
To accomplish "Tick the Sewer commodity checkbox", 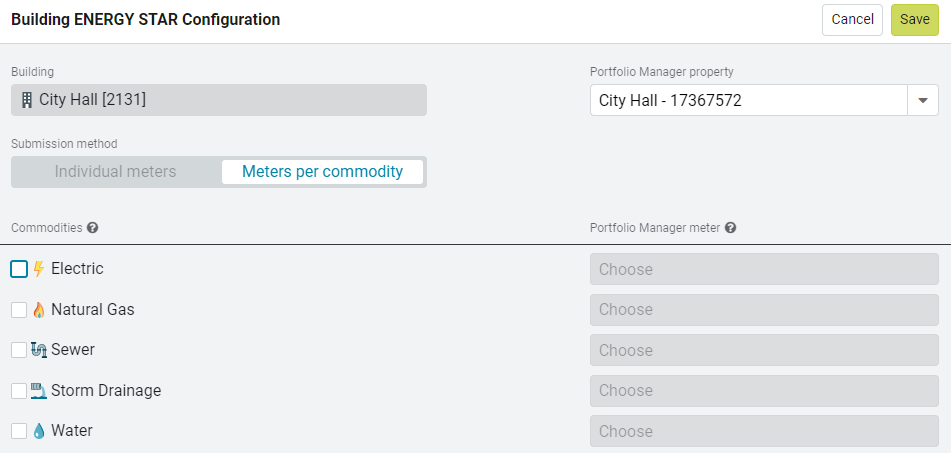I will [19, 350].
